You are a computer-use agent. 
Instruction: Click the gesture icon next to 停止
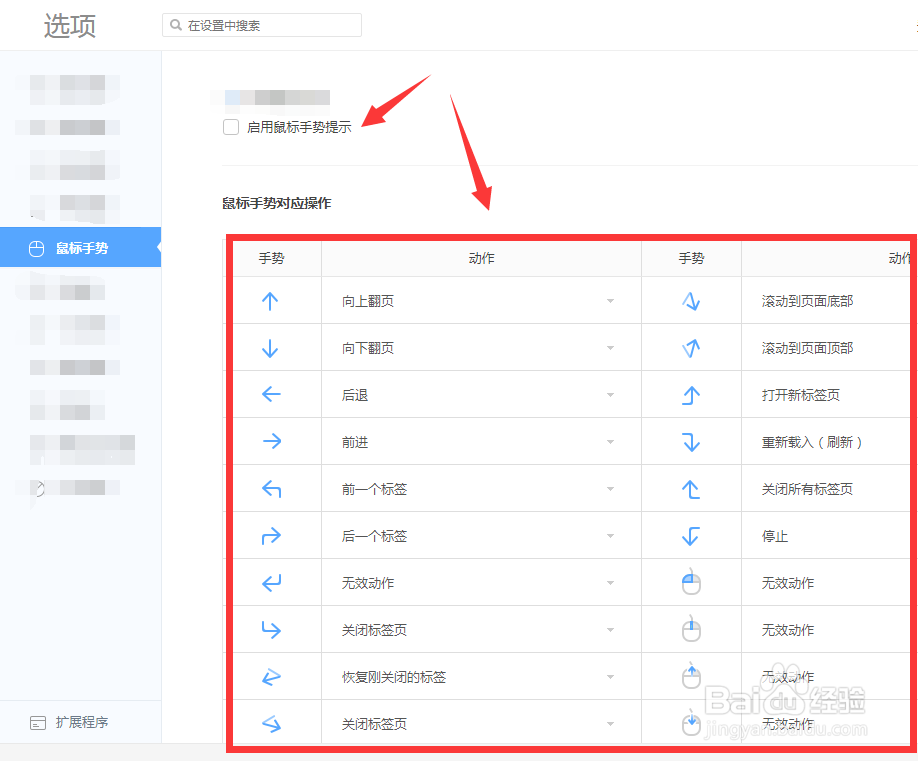[x=691, y=535]
